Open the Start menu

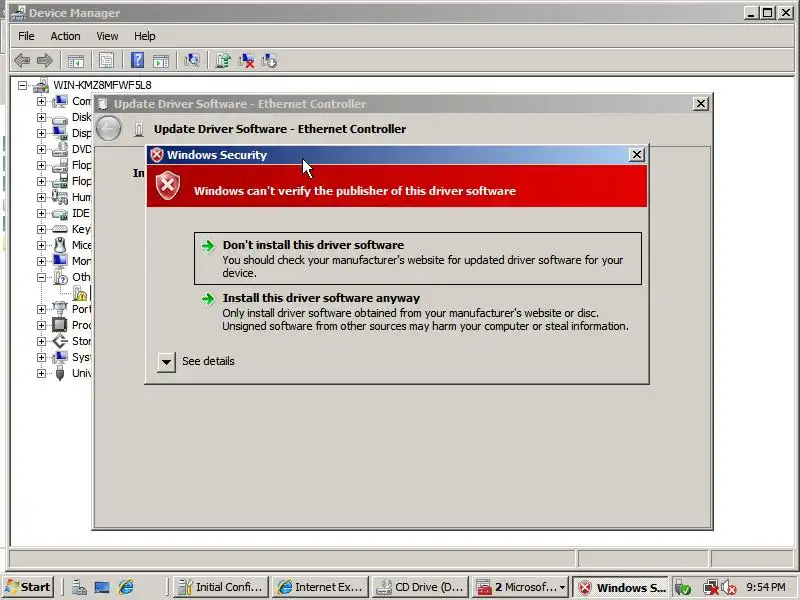pos(29,587)
